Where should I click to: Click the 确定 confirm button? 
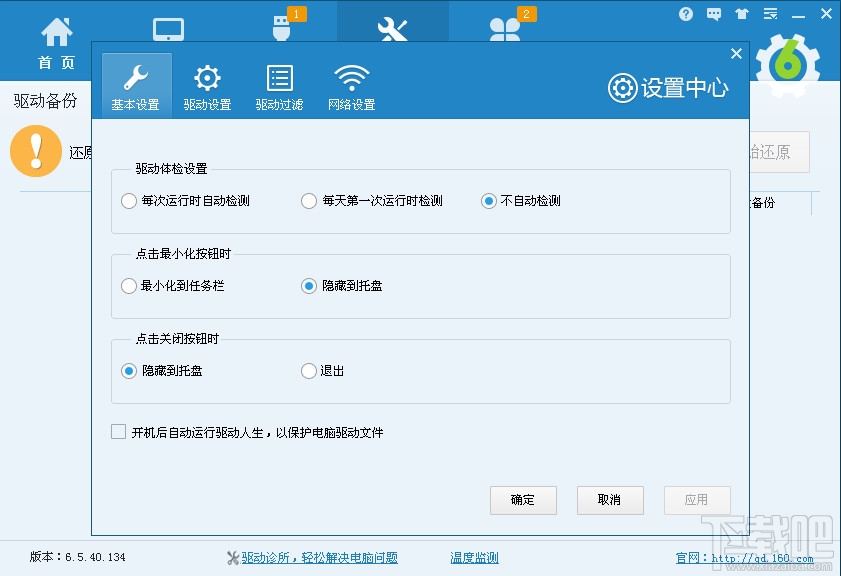tap(523, 500)
